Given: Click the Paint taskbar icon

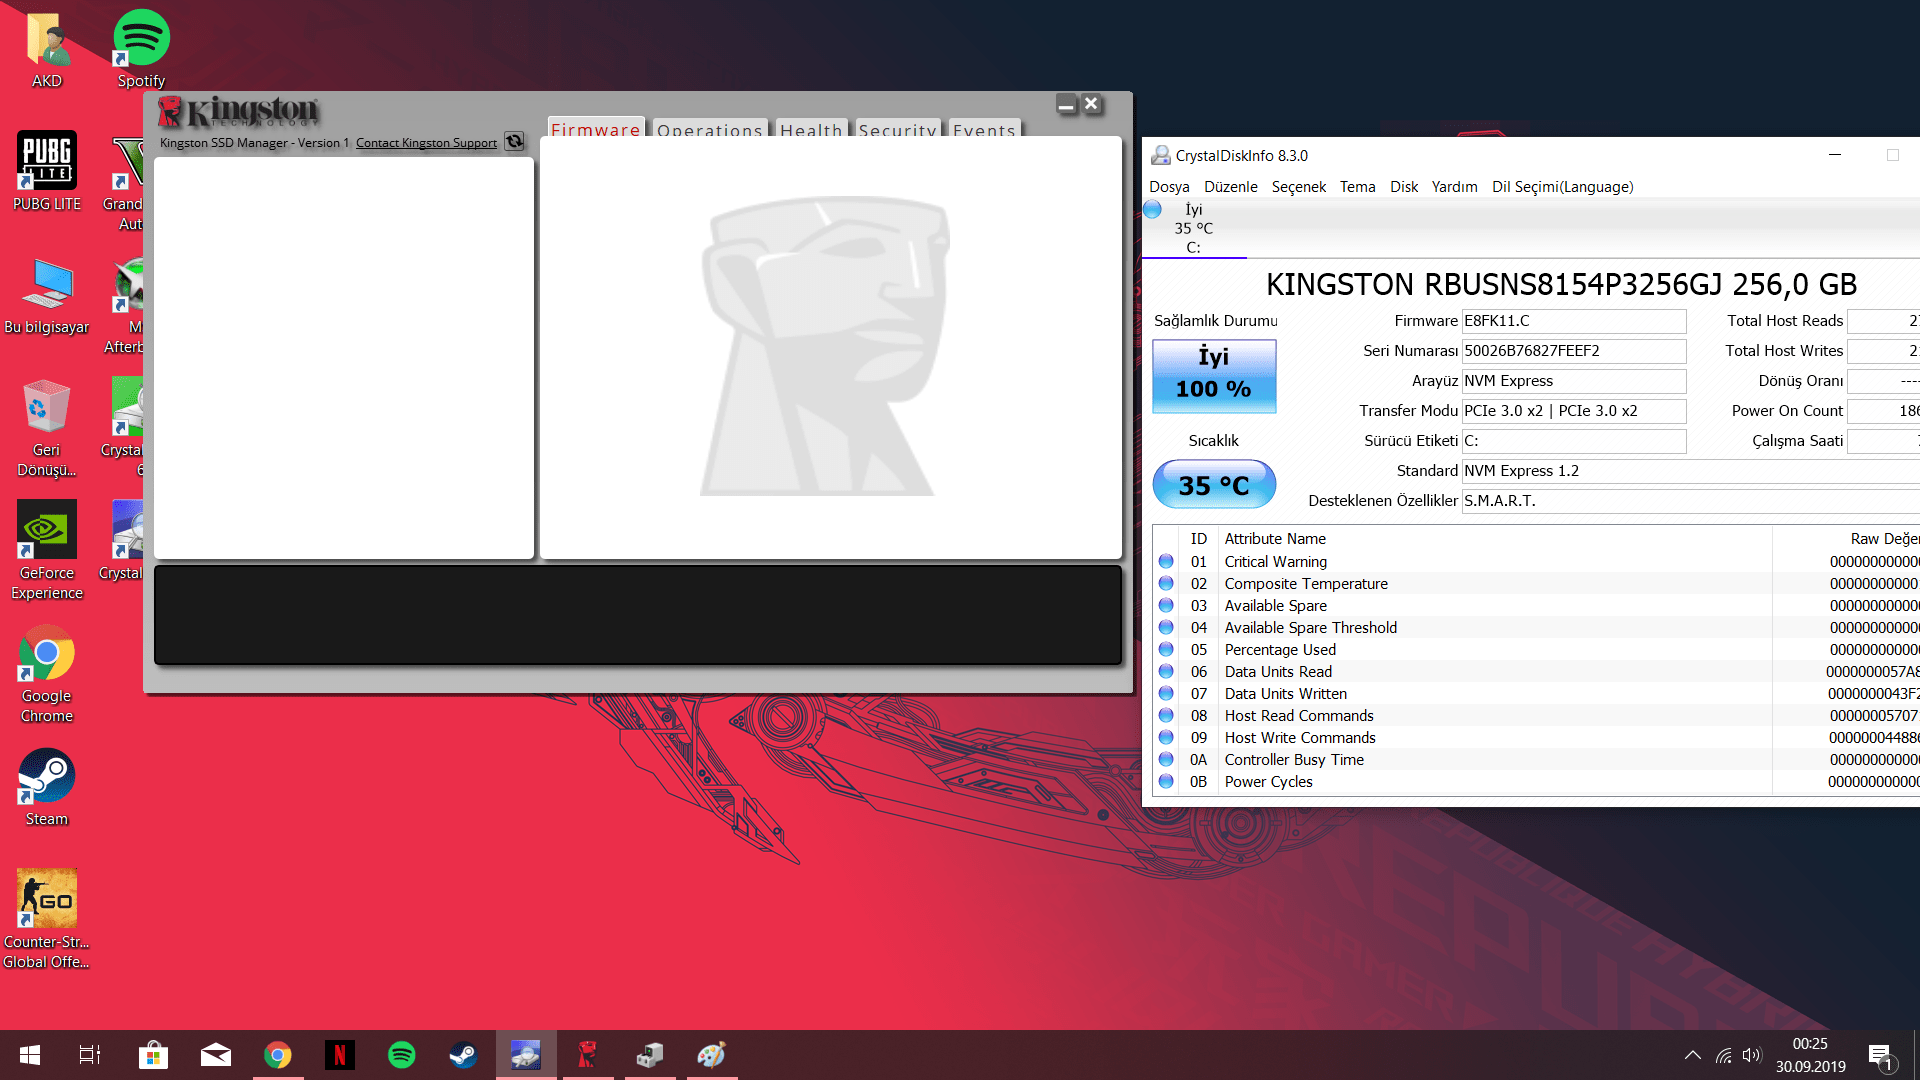Looking at the screenshot, I should pos(711,1055).
